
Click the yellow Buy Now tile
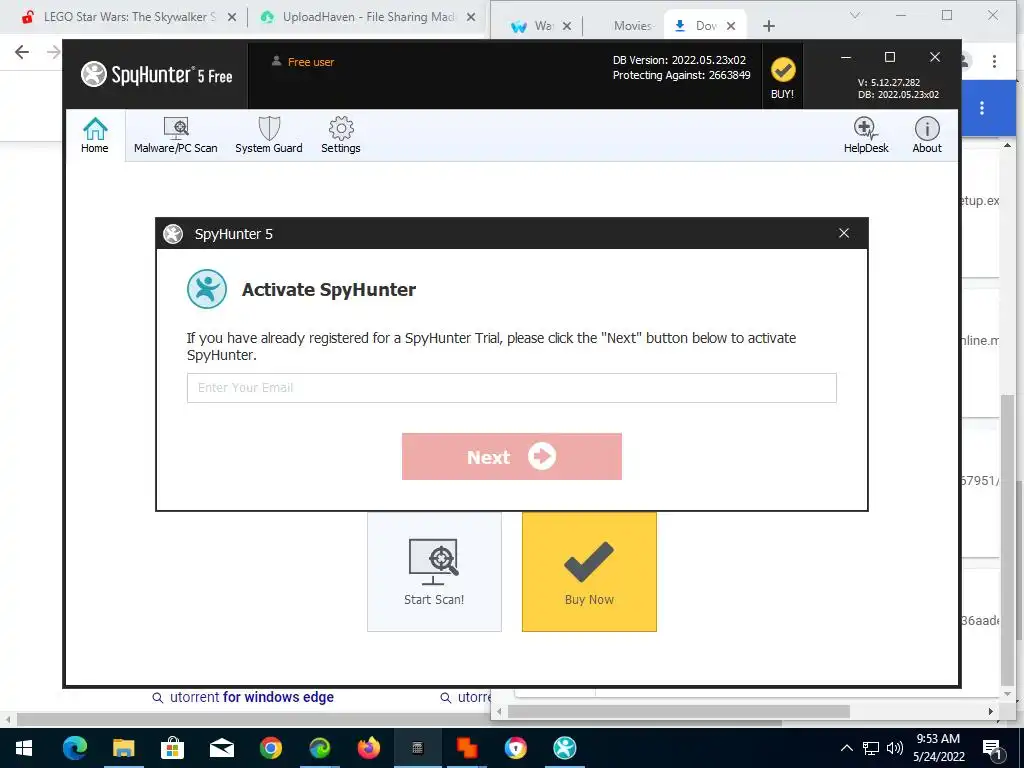point(589,571)
